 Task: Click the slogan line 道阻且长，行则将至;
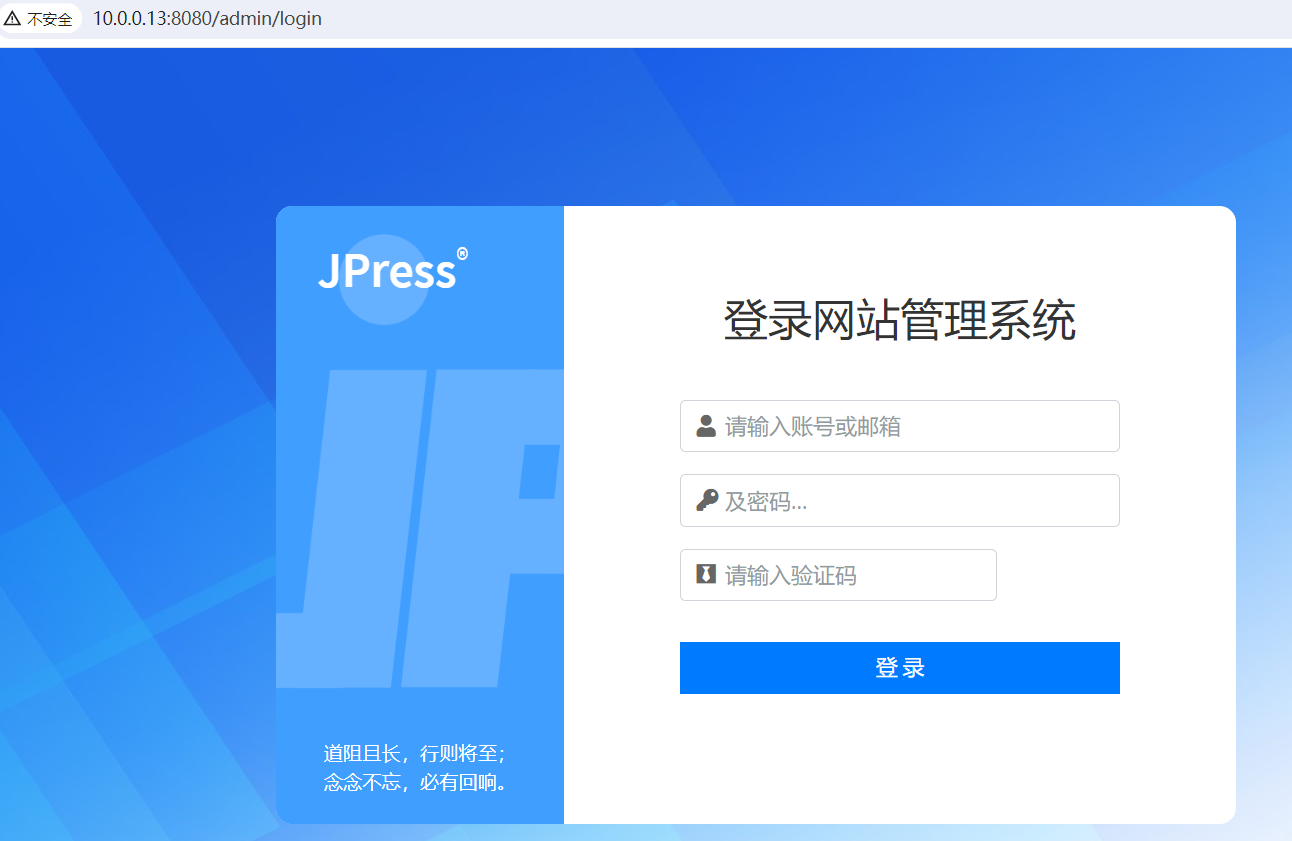[414, 754]
